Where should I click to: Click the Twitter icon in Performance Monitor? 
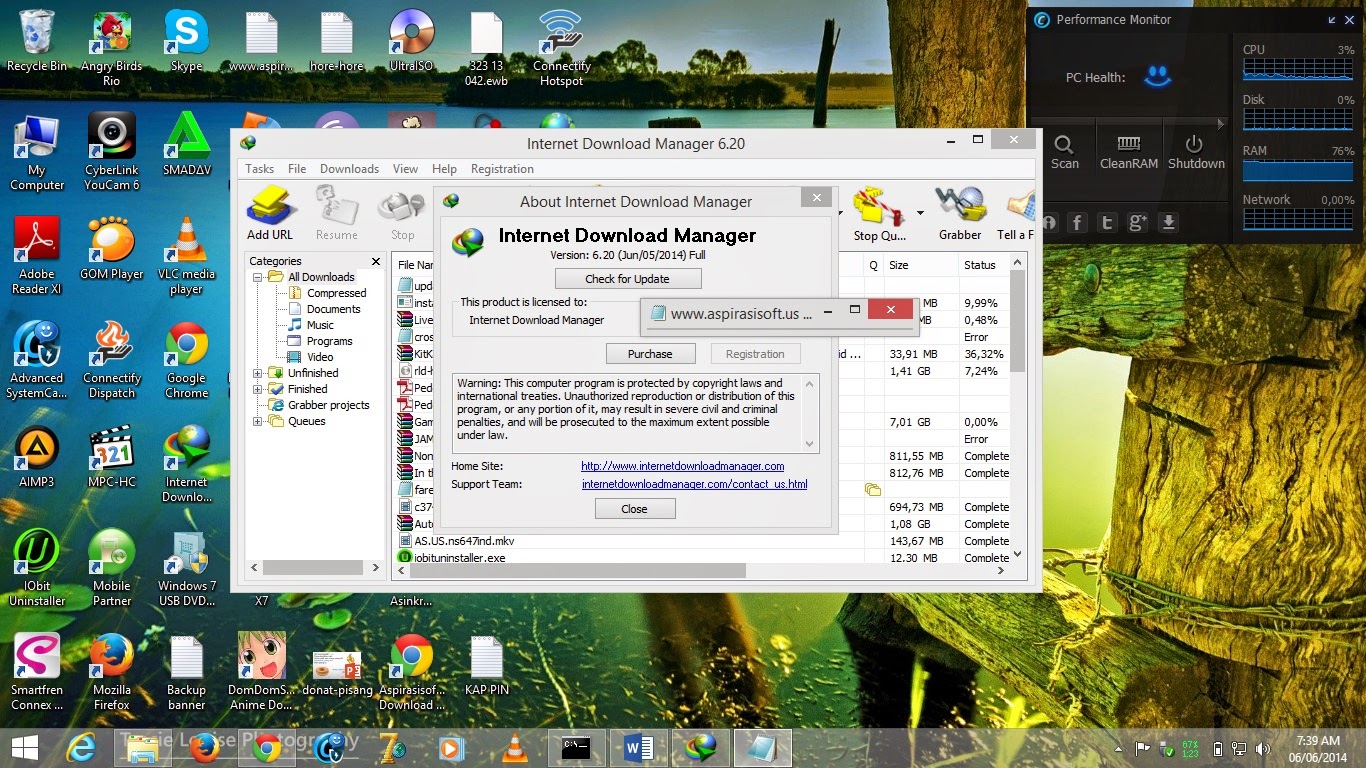(x=1107, y=223)
